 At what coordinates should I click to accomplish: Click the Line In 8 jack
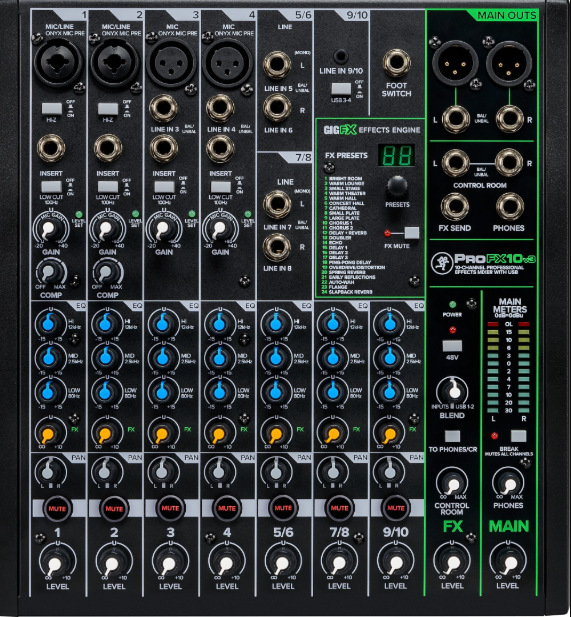coord(277,247)
